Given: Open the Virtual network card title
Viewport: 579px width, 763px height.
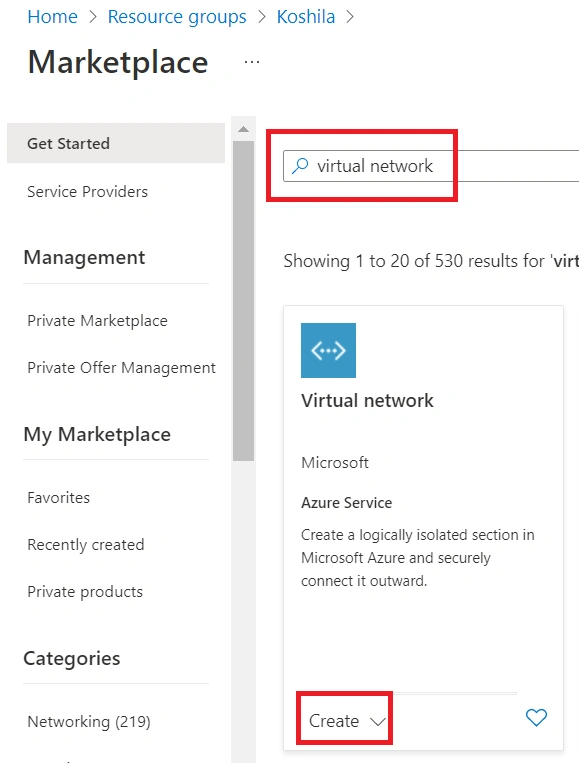Looking at the screenshot, I should tap(367, 400).
